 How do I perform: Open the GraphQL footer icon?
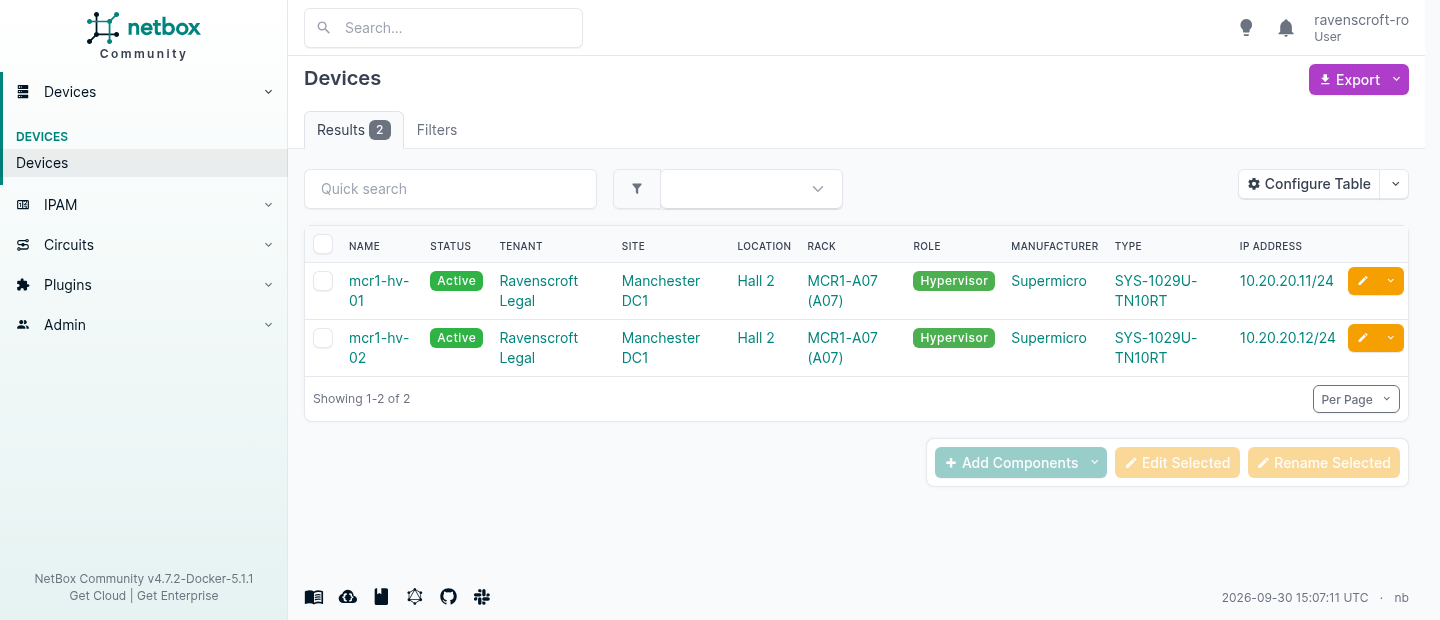[415, 597]
